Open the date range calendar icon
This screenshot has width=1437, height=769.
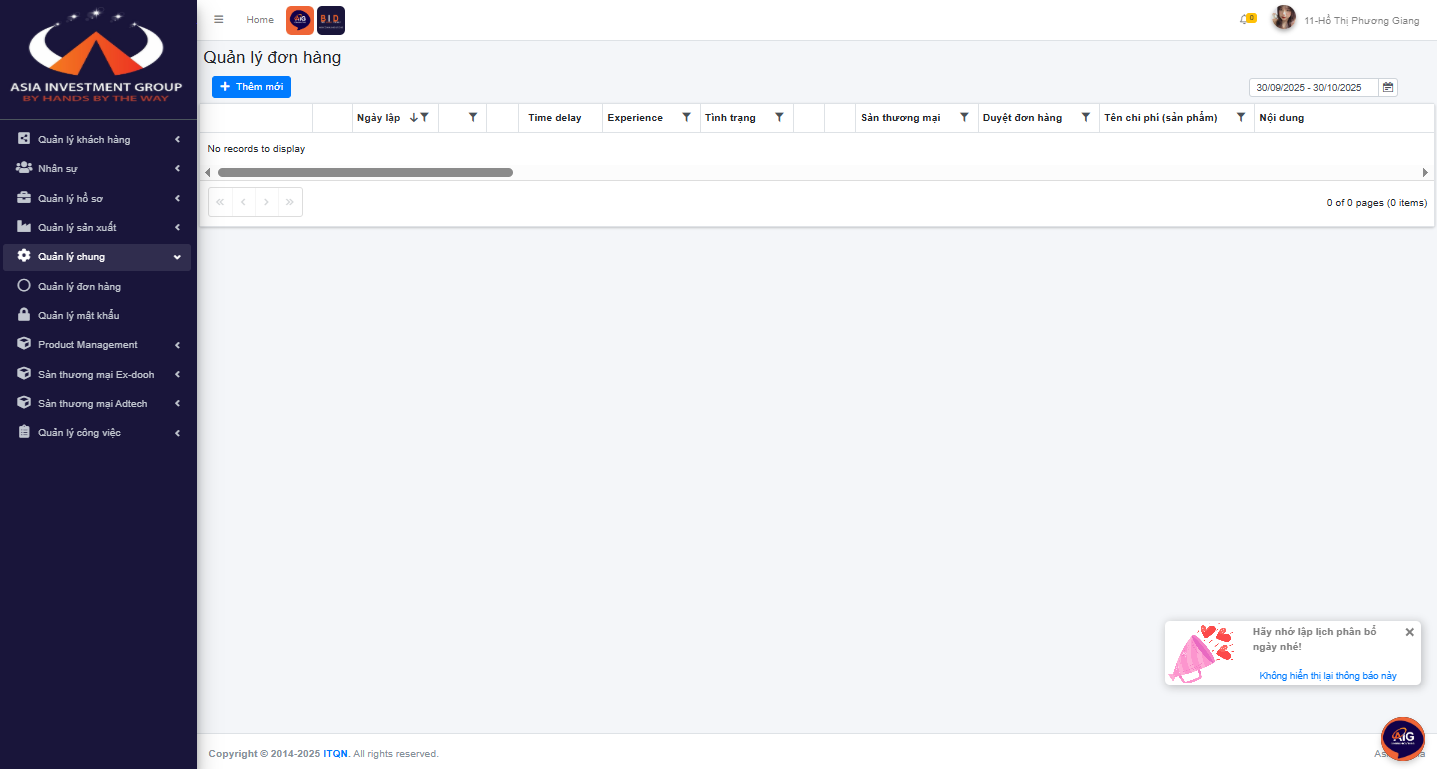(x=1388, y=88)
